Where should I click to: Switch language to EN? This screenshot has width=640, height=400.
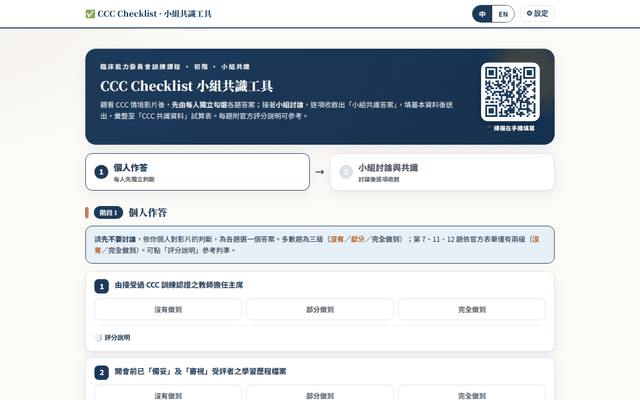(x=503, y=14)
